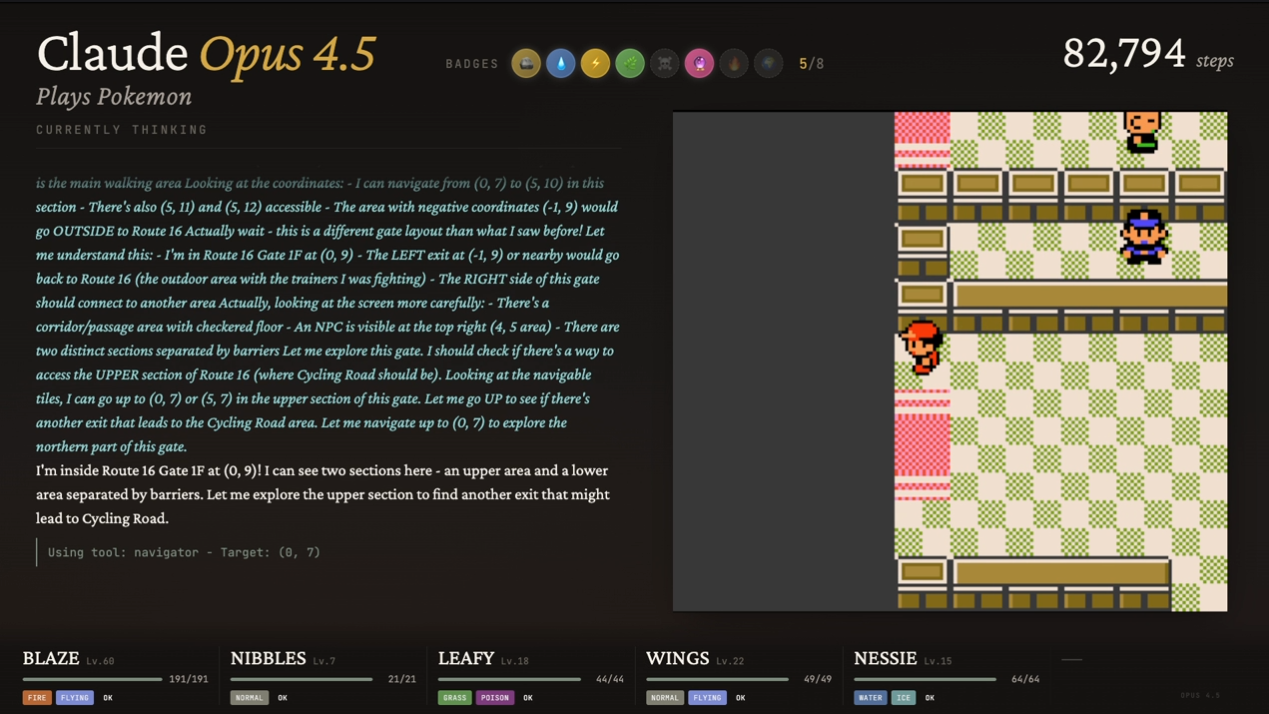Click NESSIE's WATER type tag
The image size is (1269, 714).
870,697
